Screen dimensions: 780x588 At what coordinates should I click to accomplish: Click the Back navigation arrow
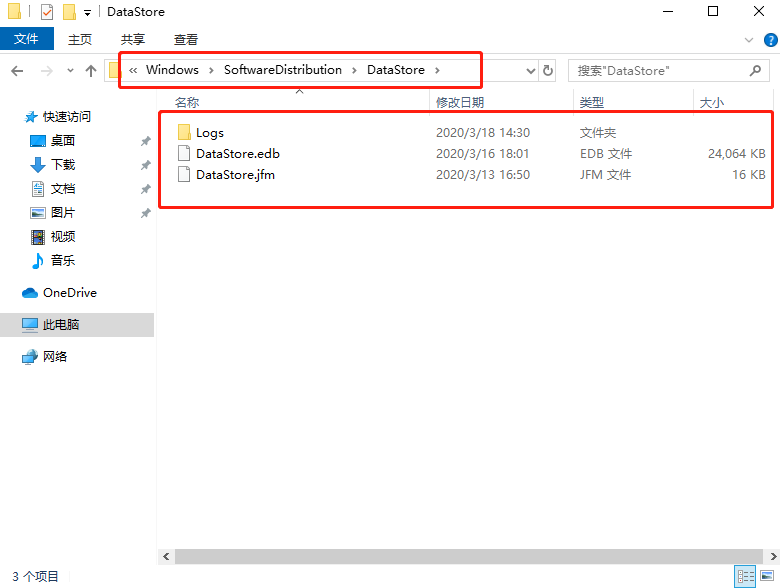(x=17, y=71)
